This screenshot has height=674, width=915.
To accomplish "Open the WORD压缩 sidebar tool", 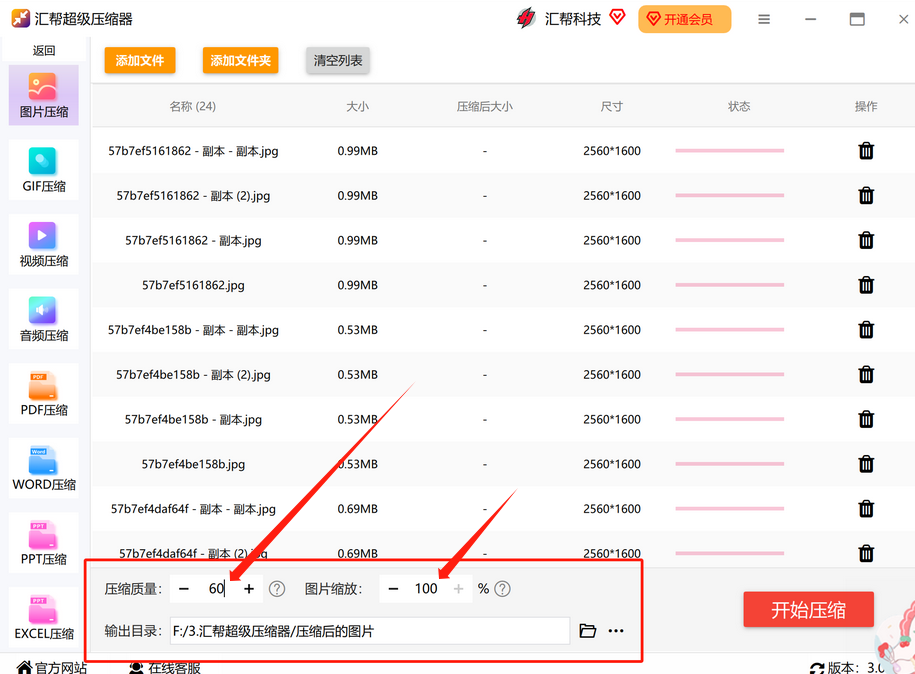I will pyautogui.click(x=44, y=469).
